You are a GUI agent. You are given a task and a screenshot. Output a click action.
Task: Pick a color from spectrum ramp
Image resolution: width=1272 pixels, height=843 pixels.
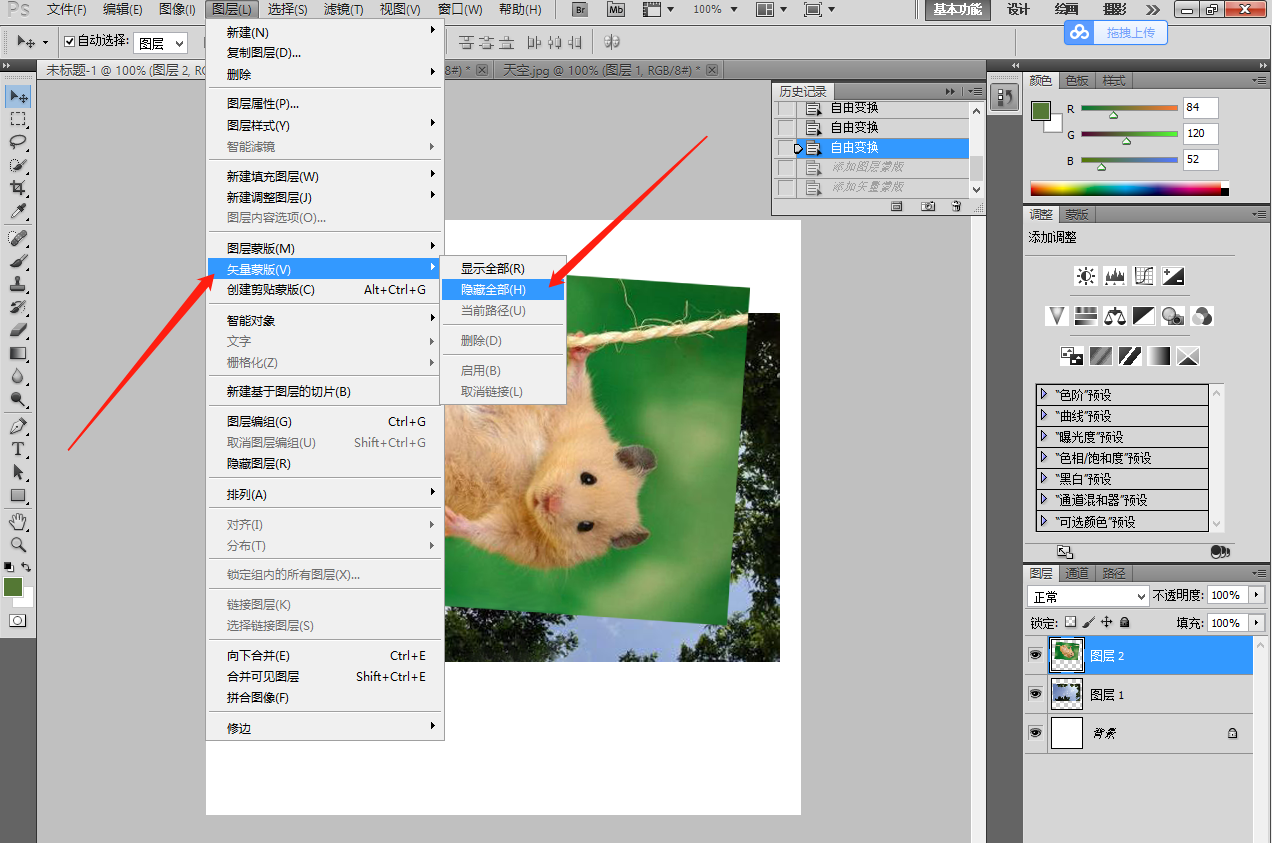click(1129, 188)
